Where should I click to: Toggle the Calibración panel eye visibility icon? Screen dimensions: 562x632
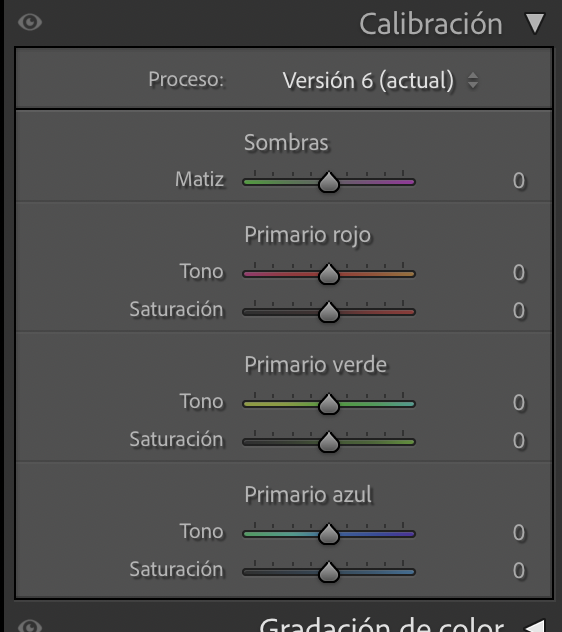[x=30, y=22]
